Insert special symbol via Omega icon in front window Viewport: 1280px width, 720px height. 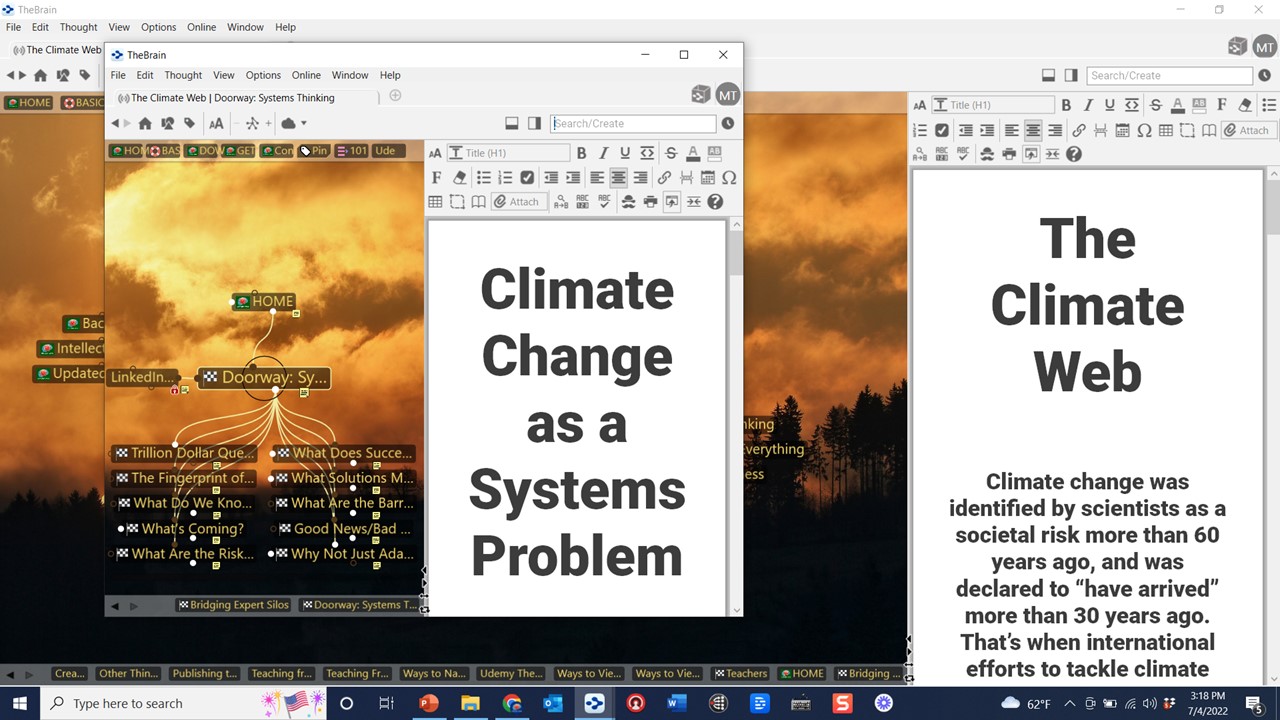click(729, 177)
